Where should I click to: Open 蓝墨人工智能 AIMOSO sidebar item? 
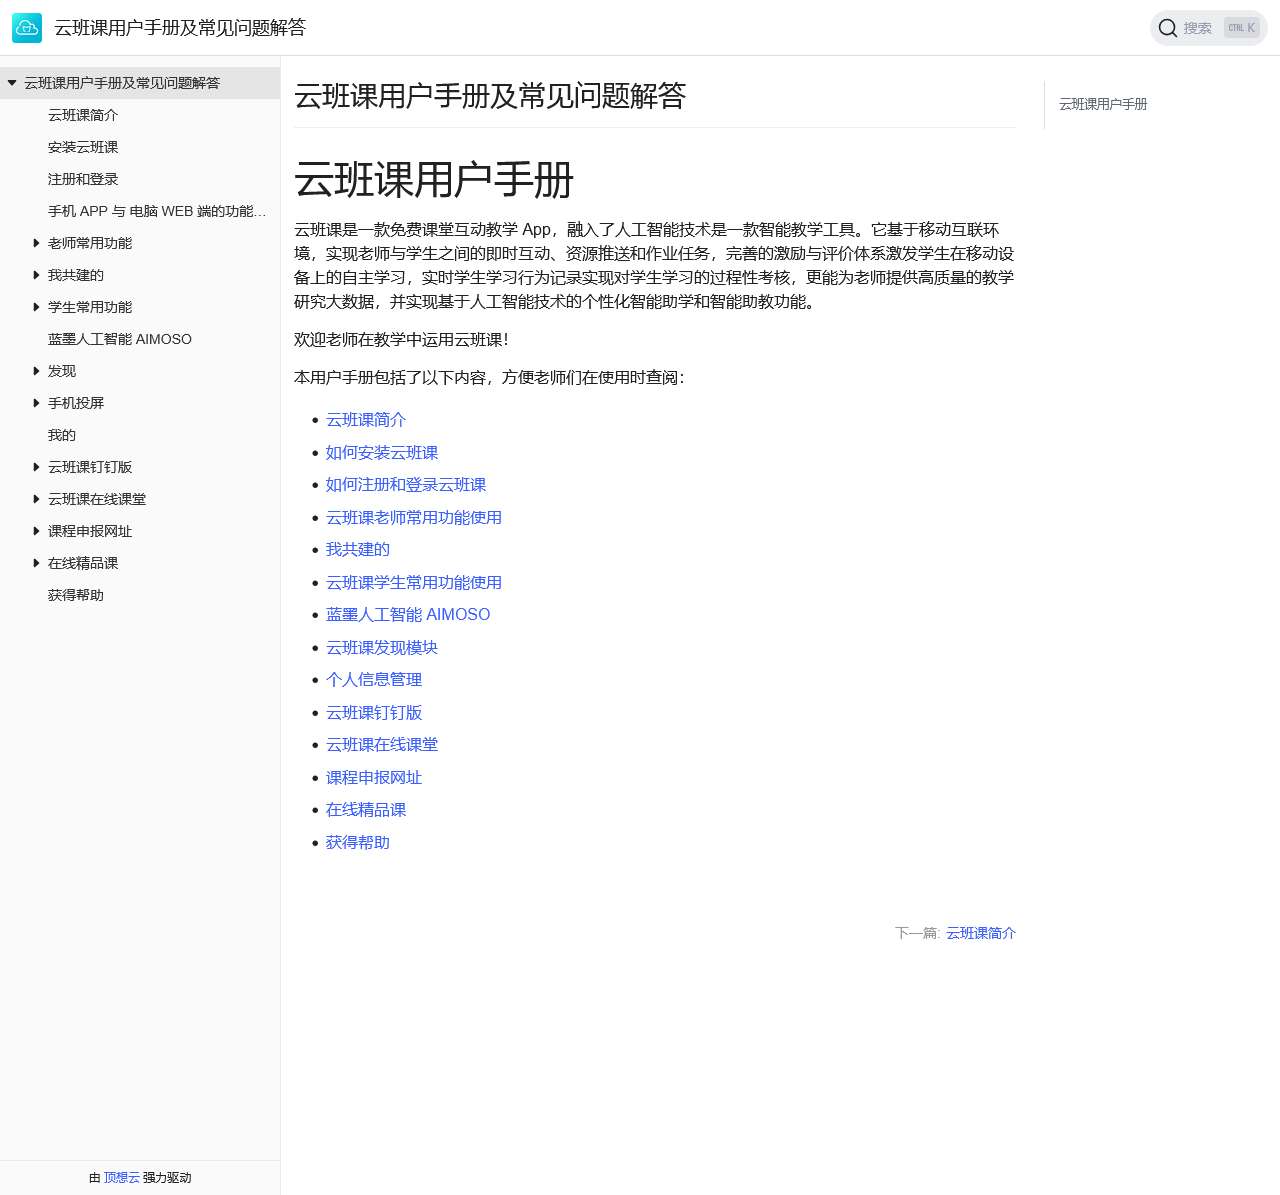120,339
